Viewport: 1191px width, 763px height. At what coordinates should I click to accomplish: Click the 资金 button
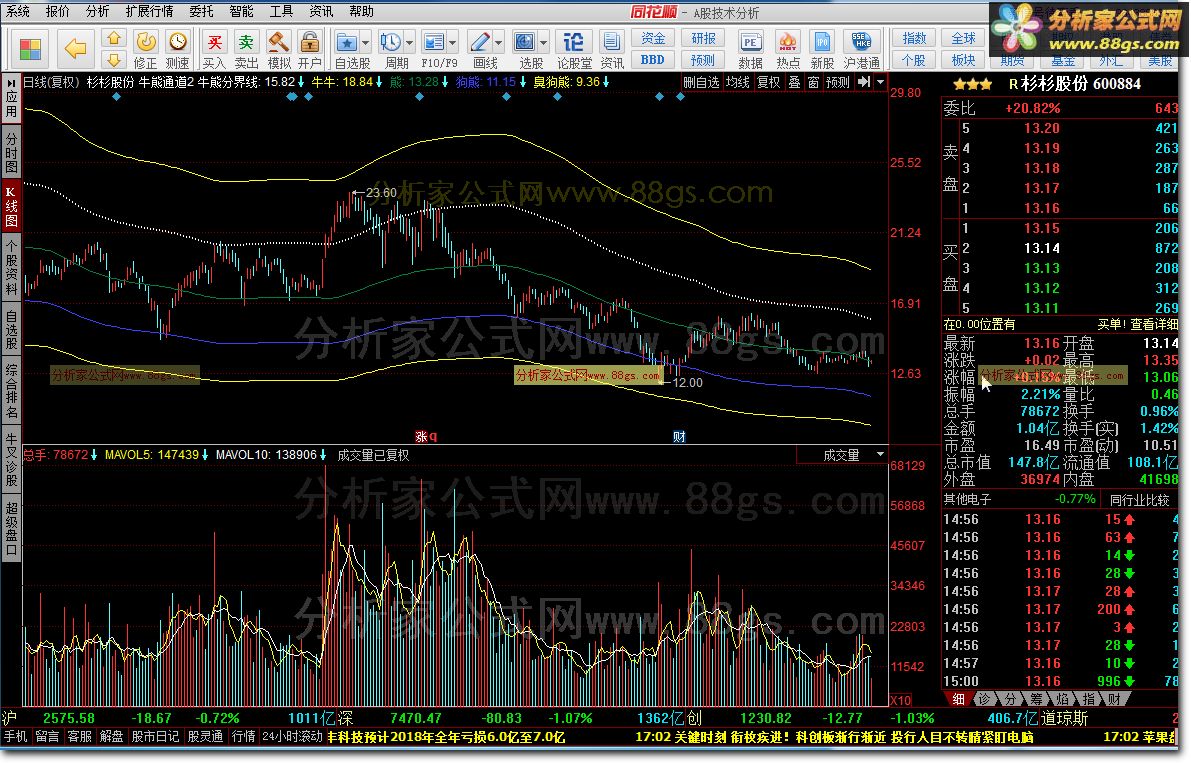pyautogui.click(x=652, y=39)
